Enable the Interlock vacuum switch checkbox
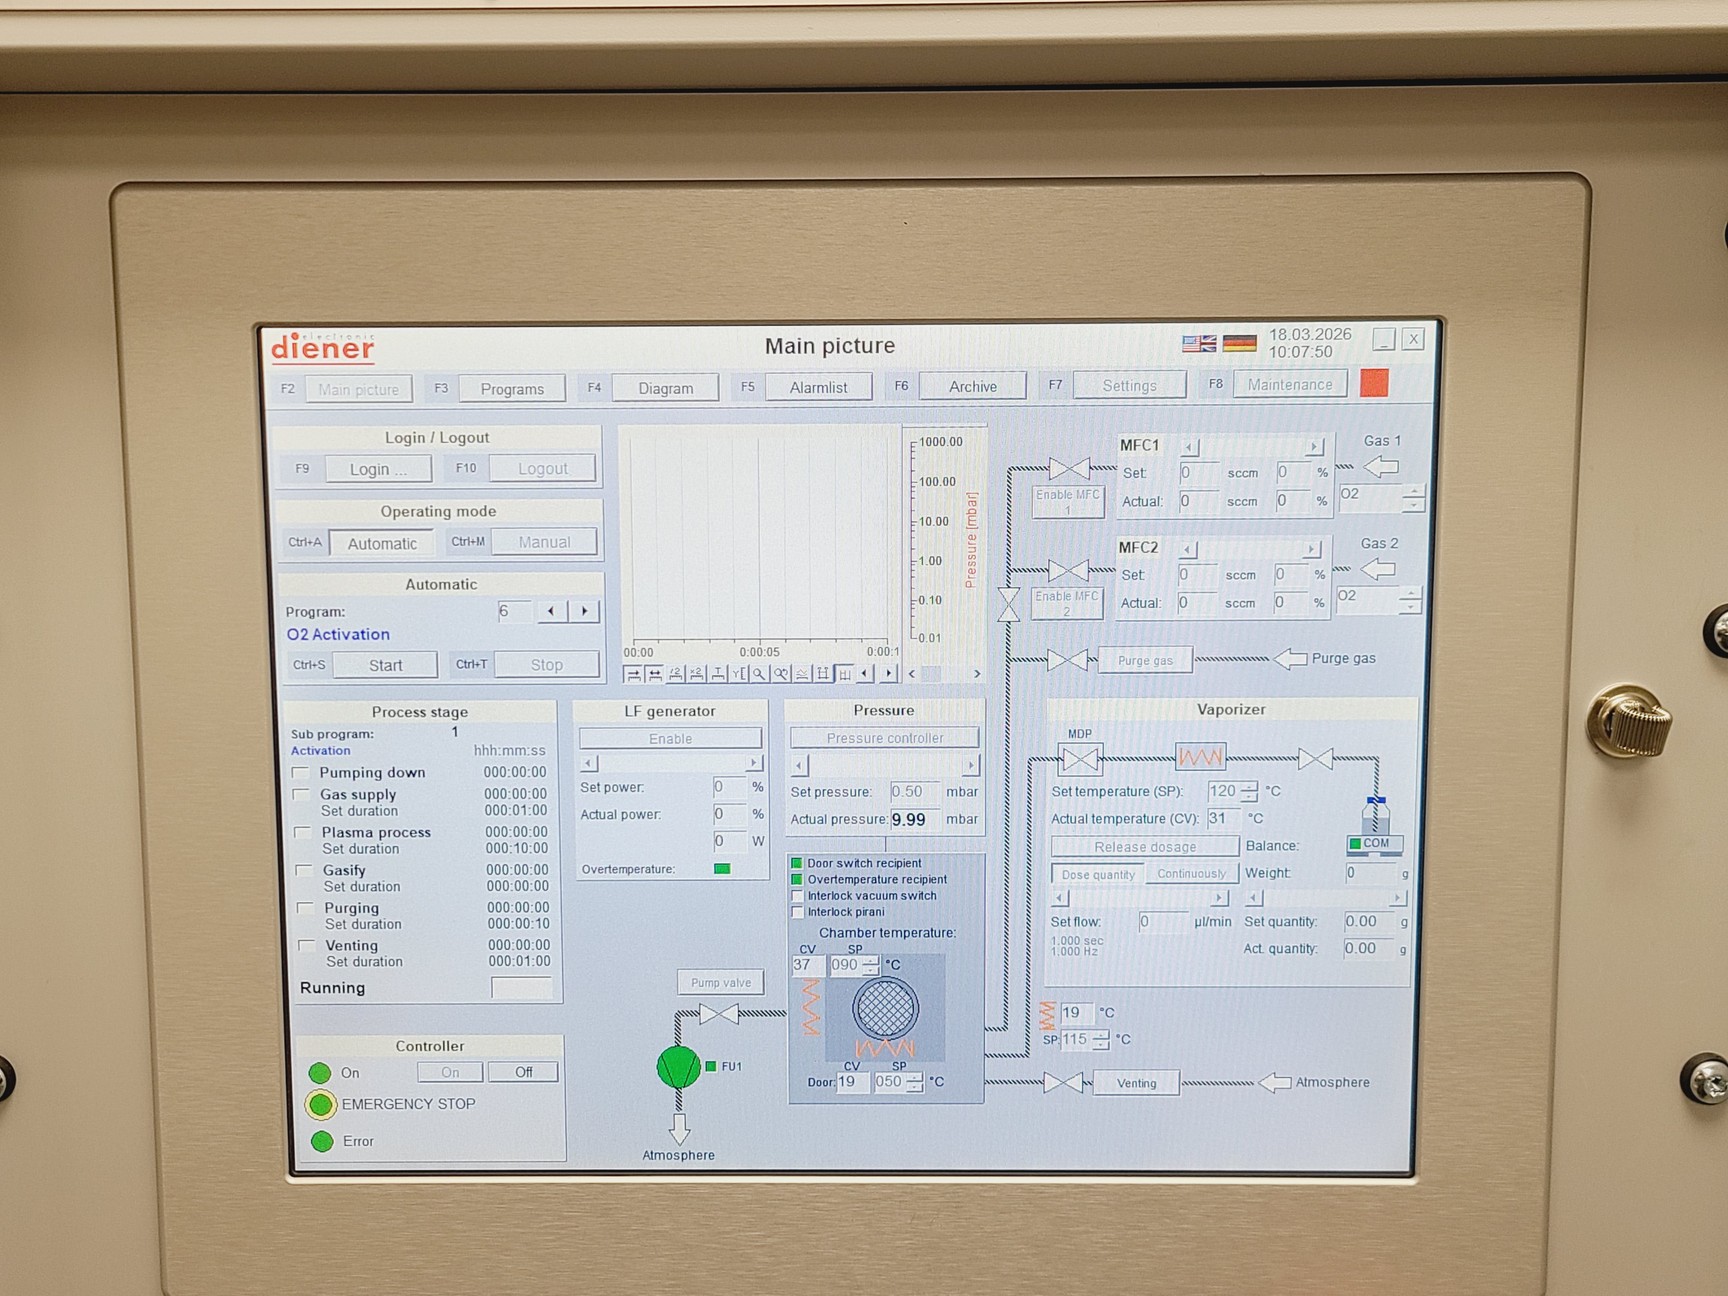This screenshot has height=1296, width=1728. tap(797, 896)
